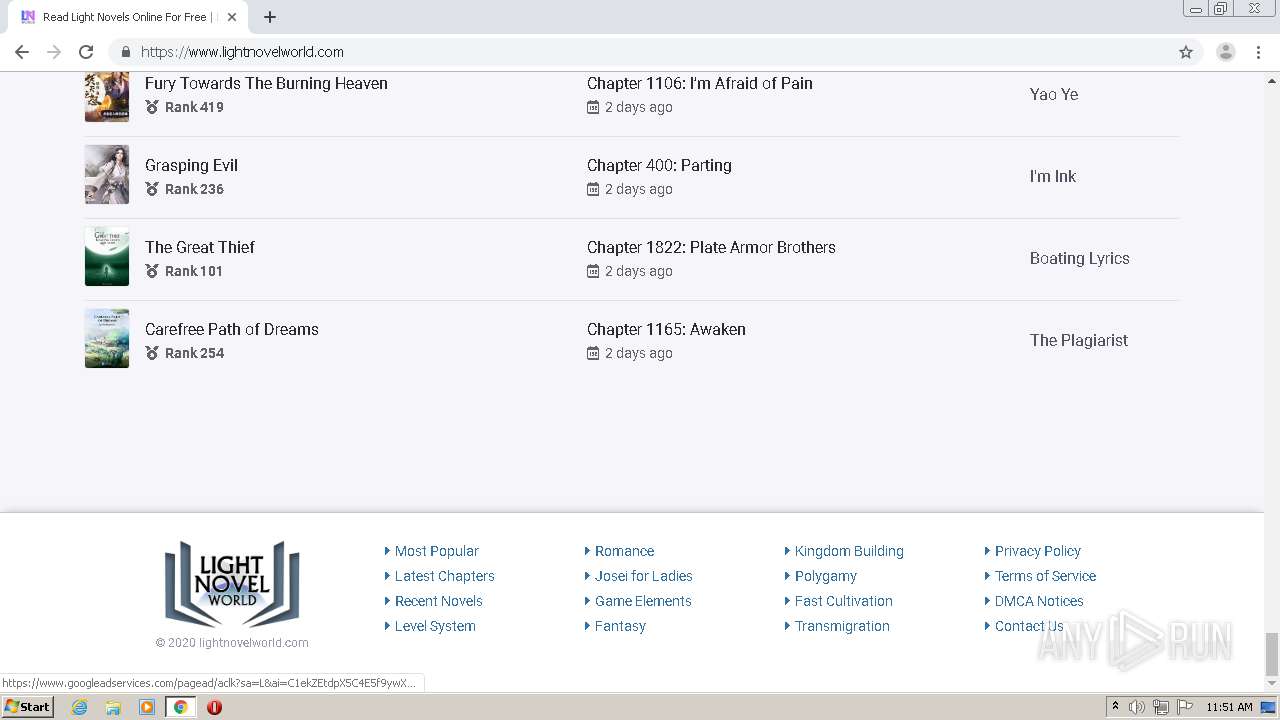Image resolution: width=1280 pixels, height=720 pixels.
Task: Open the Fast Cultivation link
Action: [843, 601]
